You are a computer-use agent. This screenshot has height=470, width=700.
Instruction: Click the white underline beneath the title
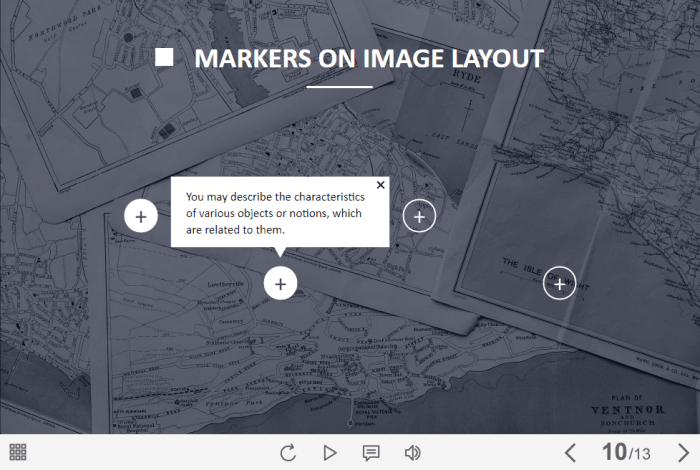[339, 88]
